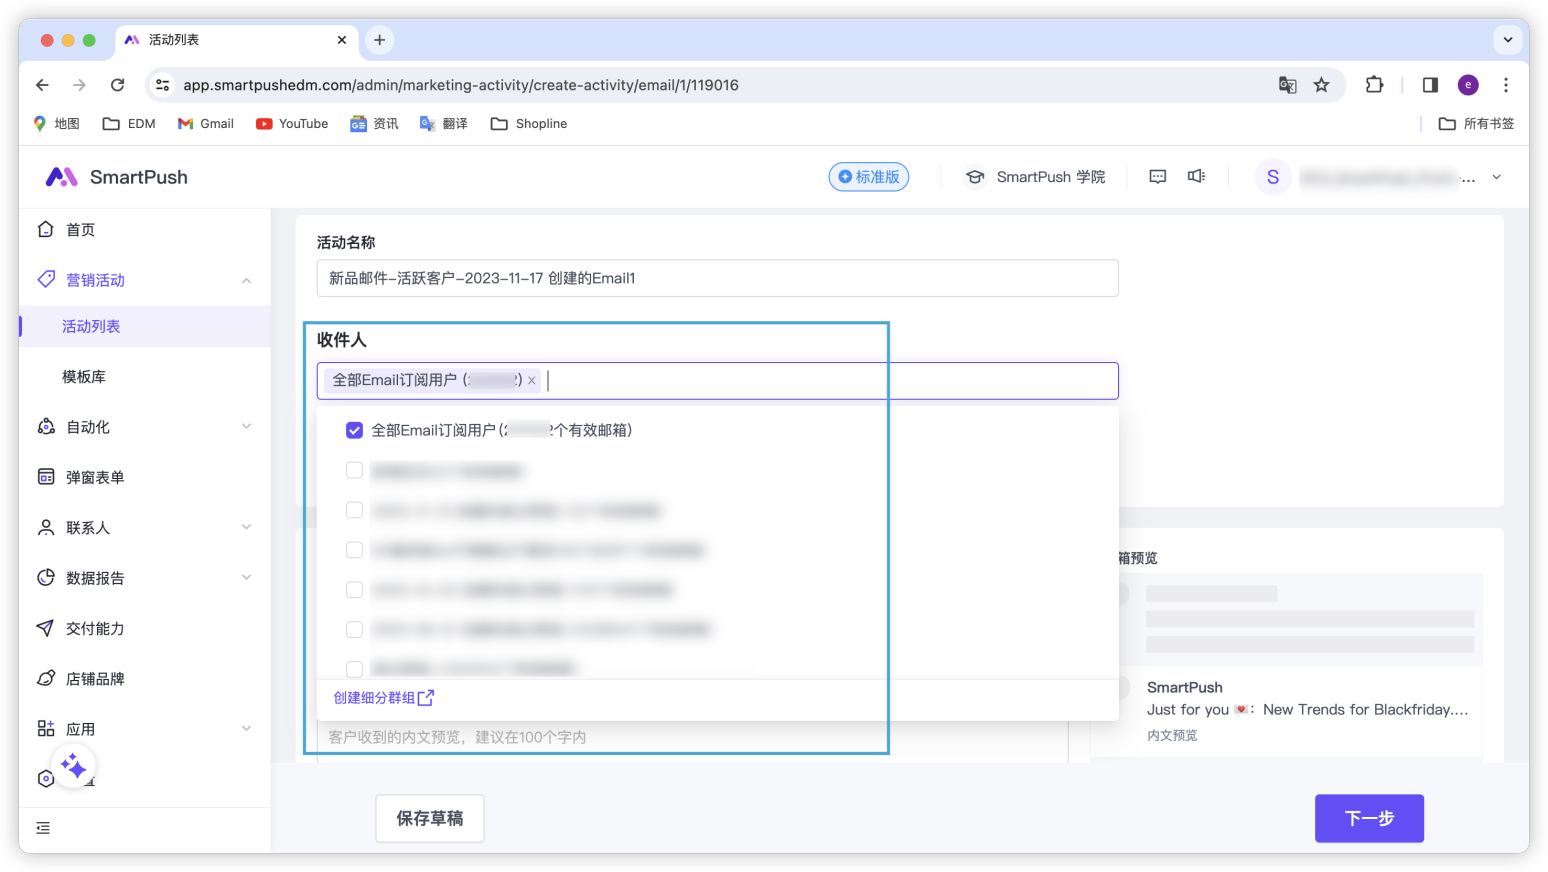Open Google Translate icon in address bar
1548x872 pixels.
1287,85
